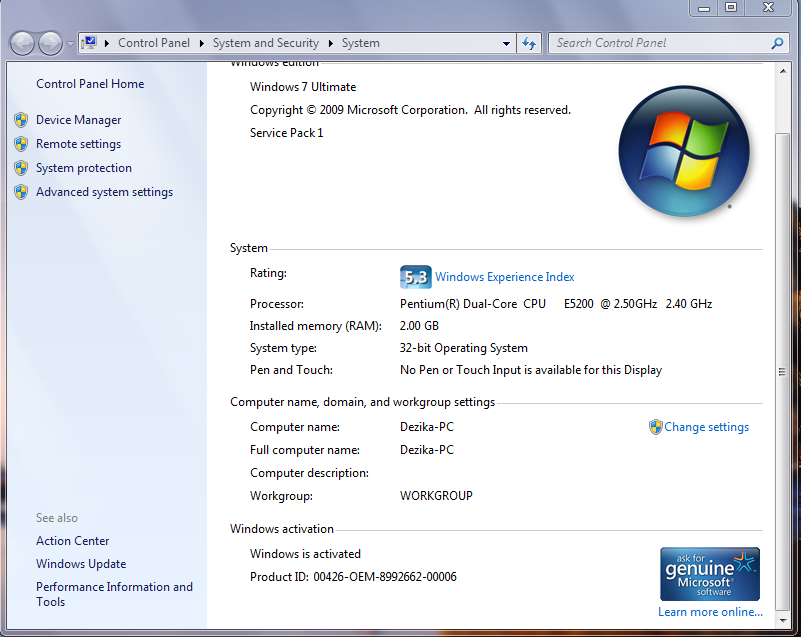Screen dimensions: 801x637
Task: Click shield icon beside System protection
Action: [21, 168]
